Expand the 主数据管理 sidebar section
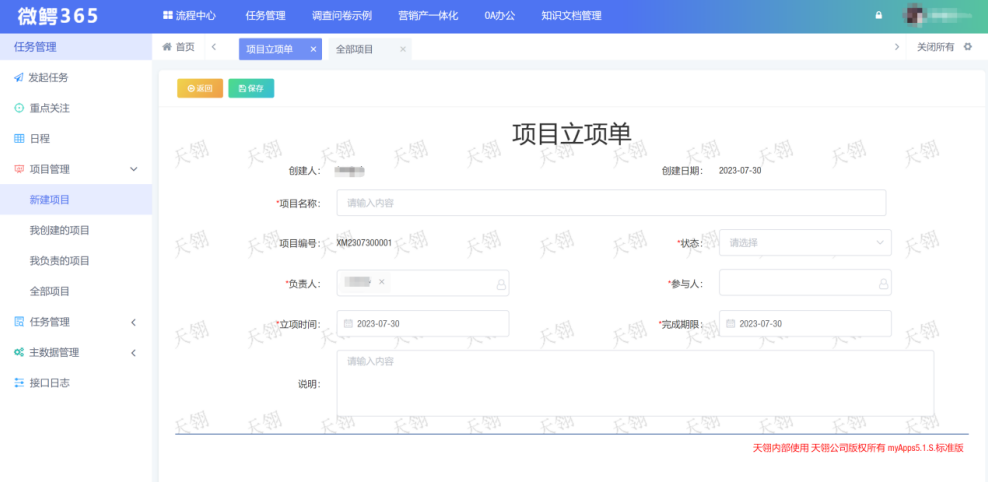 (x=134, y=353)
